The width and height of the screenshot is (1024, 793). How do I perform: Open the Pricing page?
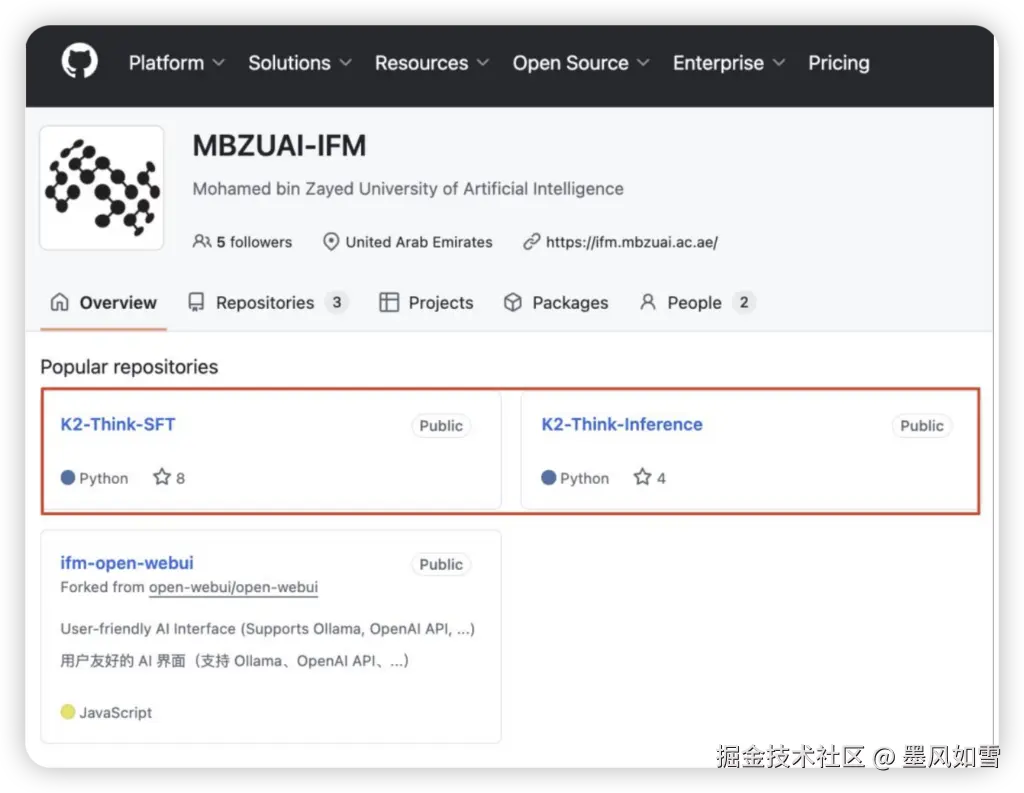pyautogui.click(x=839, y=63)
